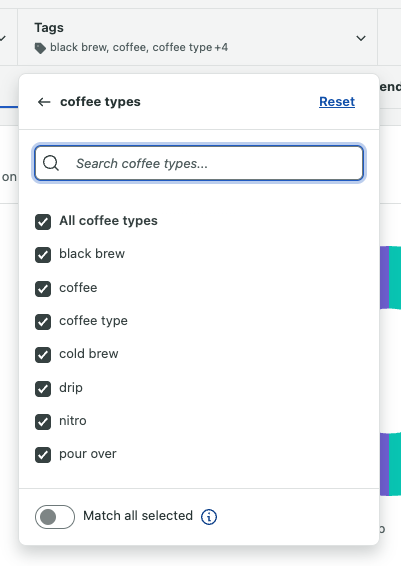Screen dimensions: 401x566
Task: Click the Reset link
Action: [337, 102]
